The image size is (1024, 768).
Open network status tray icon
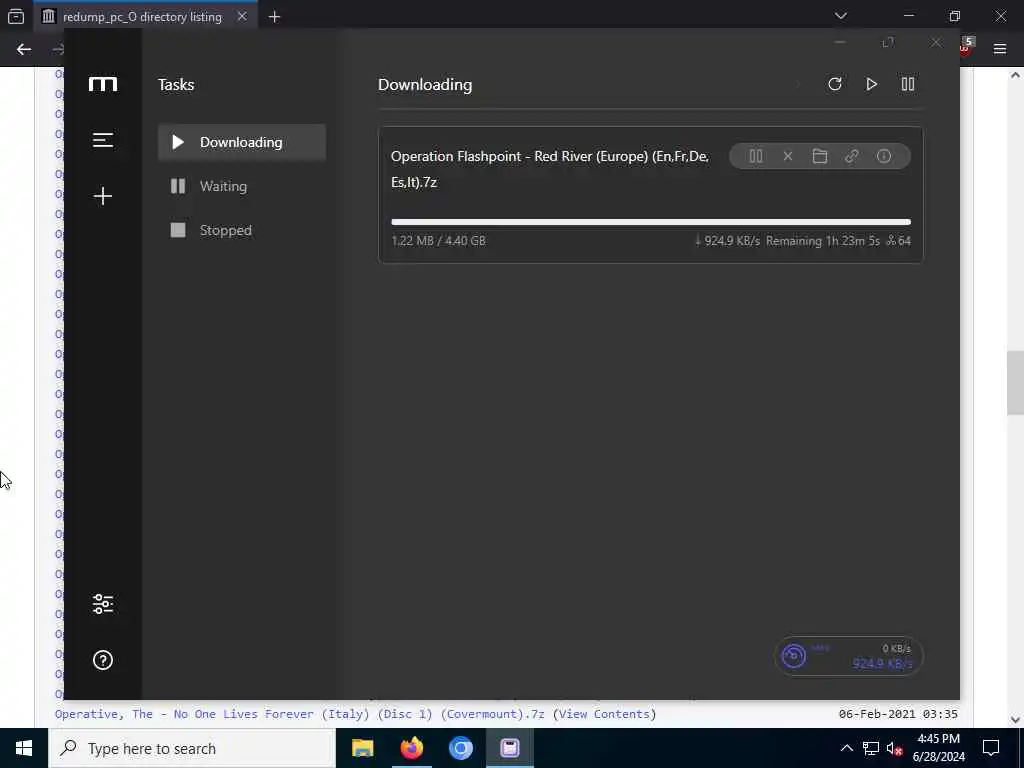pyautogui.click(x=871, y=748)
